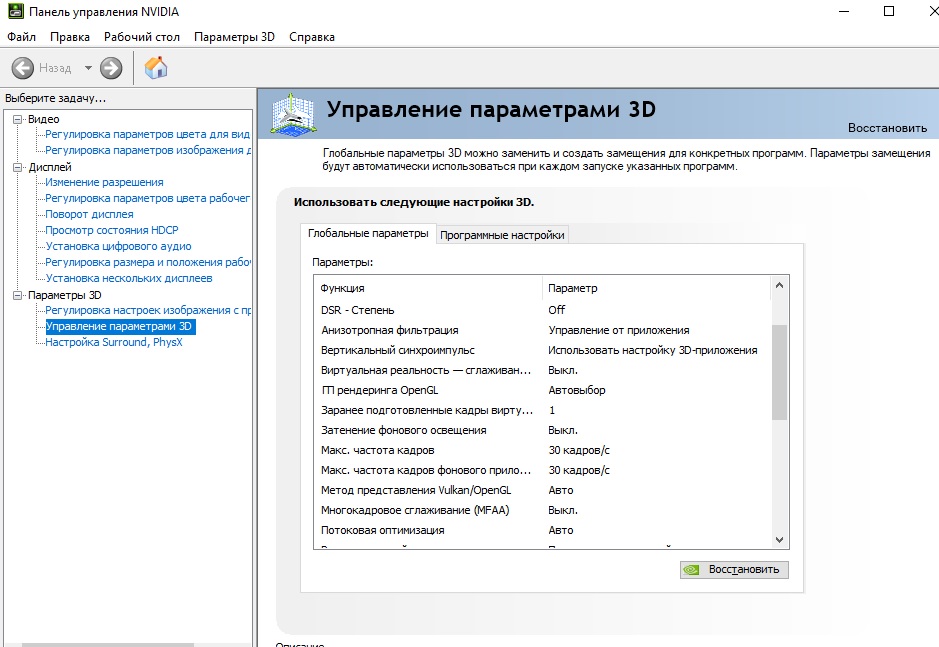Click the Forward arrow icon
The image size is (939, 647).
click(111, 68)
